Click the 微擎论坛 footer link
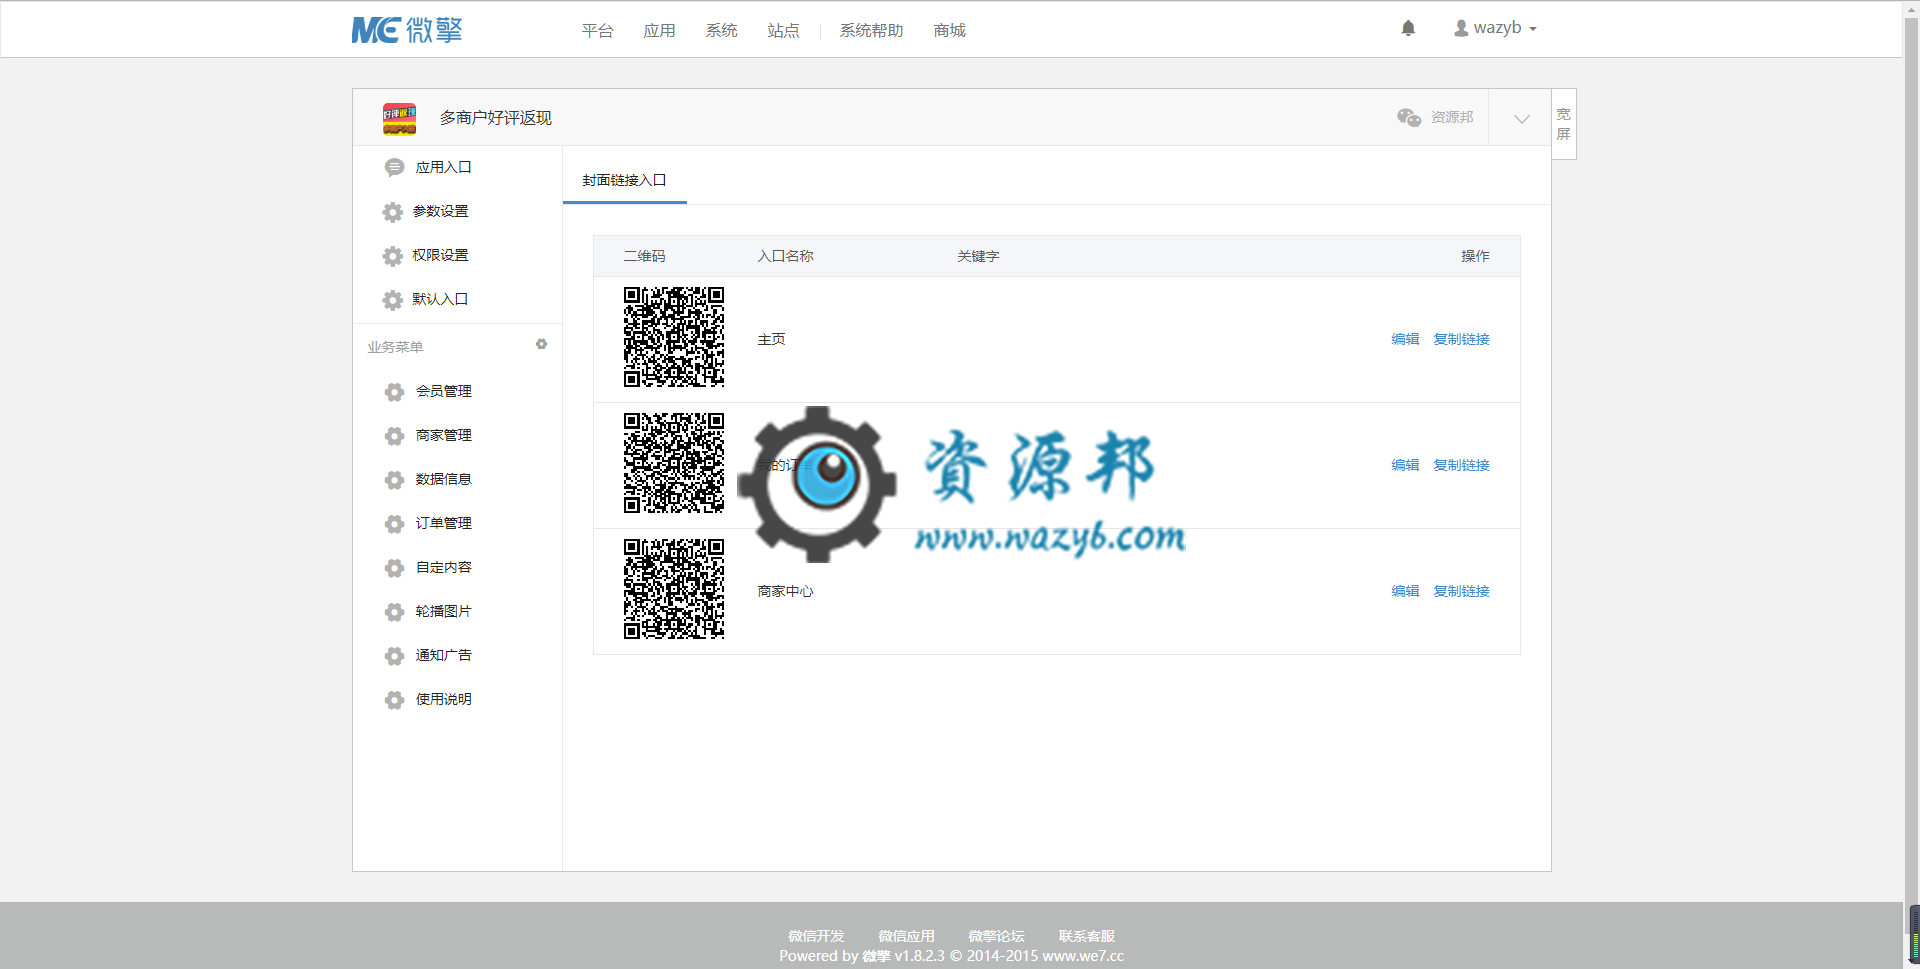The image size is (1920, 969). pos(996,936)
